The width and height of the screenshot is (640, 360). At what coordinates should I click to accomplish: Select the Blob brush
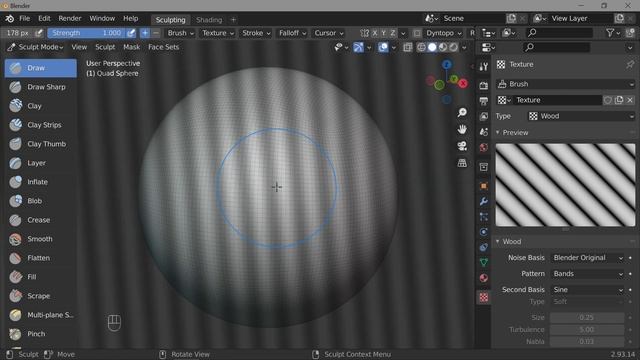40,201
